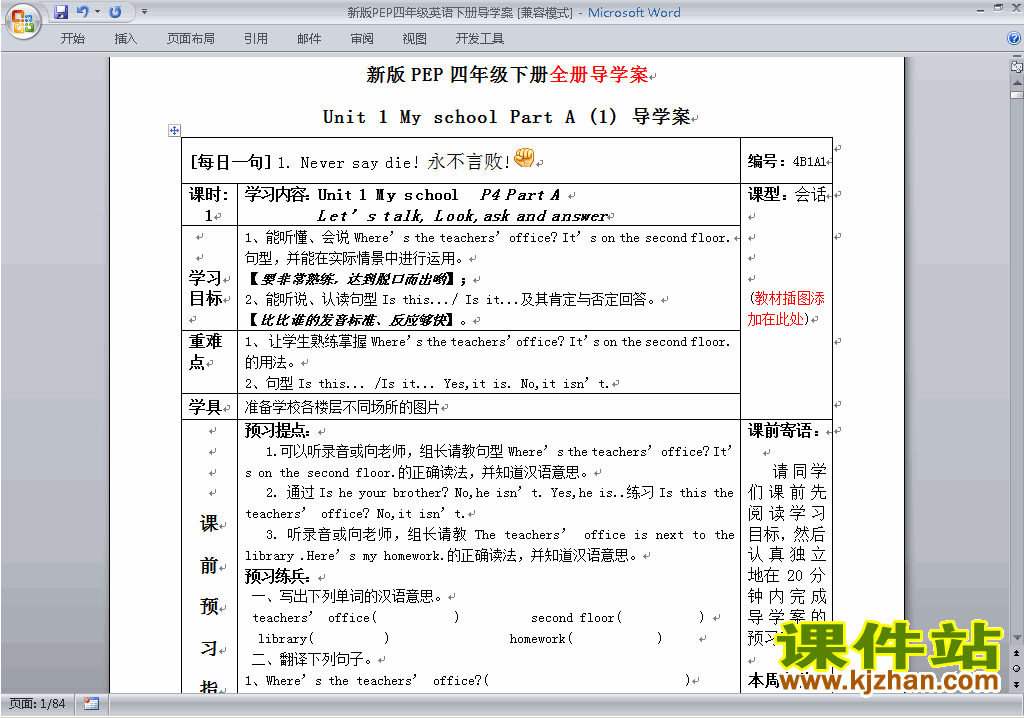Toggle the ruler icon above the scrollbar
Viewport: 1024px width, 718px height.
[1017, 66]
